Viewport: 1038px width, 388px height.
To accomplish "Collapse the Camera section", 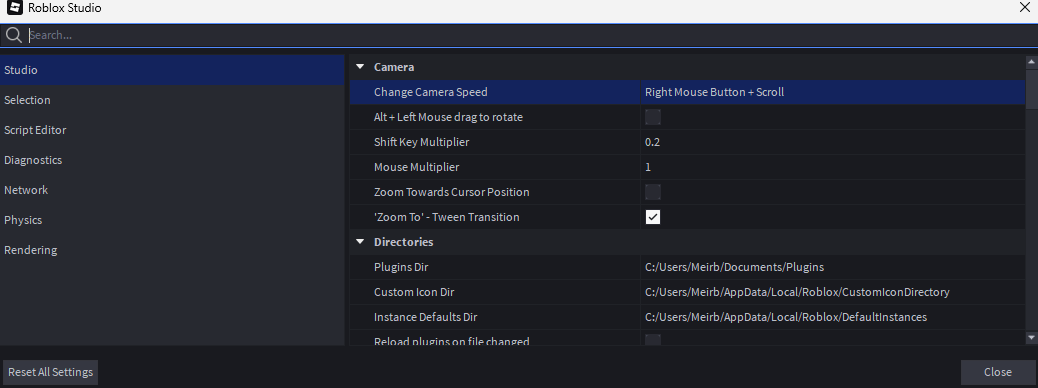I will [x=360, y=67].
